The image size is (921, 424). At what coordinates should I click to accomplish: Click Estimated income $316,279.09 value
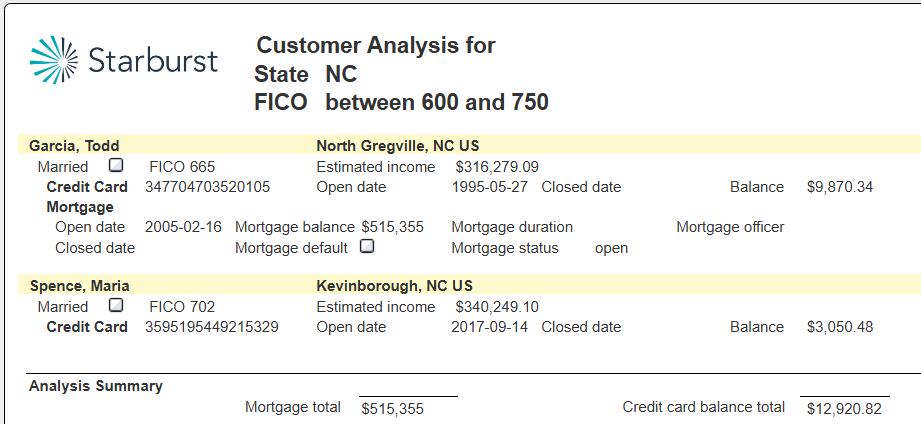497,167
